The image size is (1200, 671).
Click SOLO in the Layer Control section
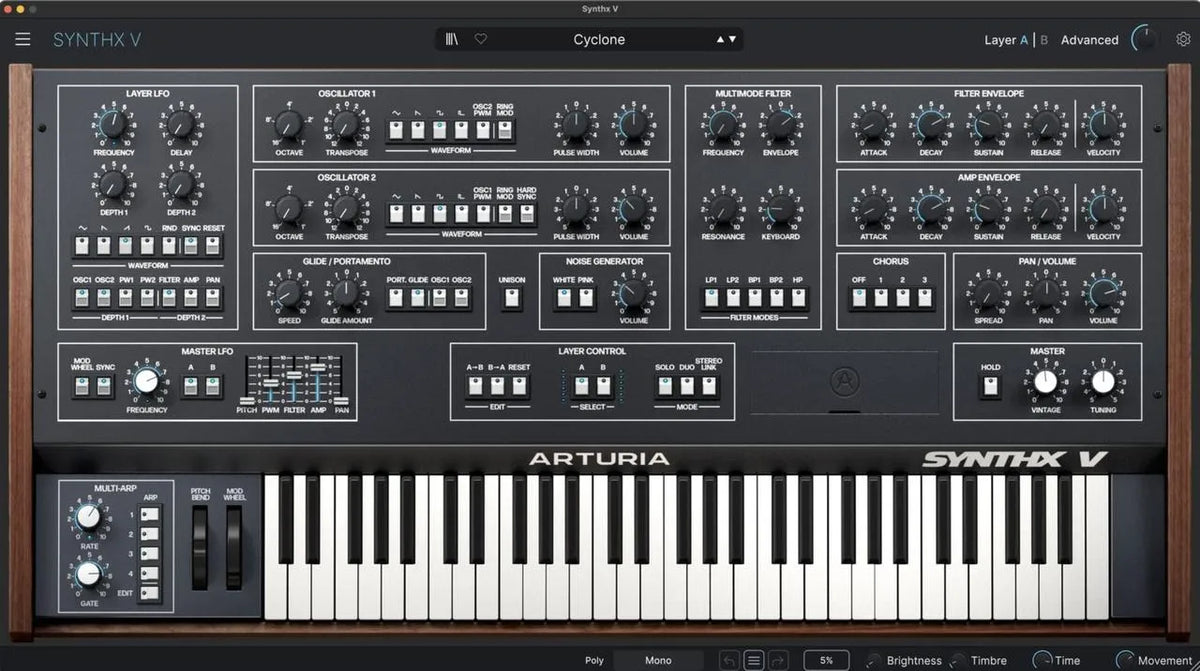[665, 385]
